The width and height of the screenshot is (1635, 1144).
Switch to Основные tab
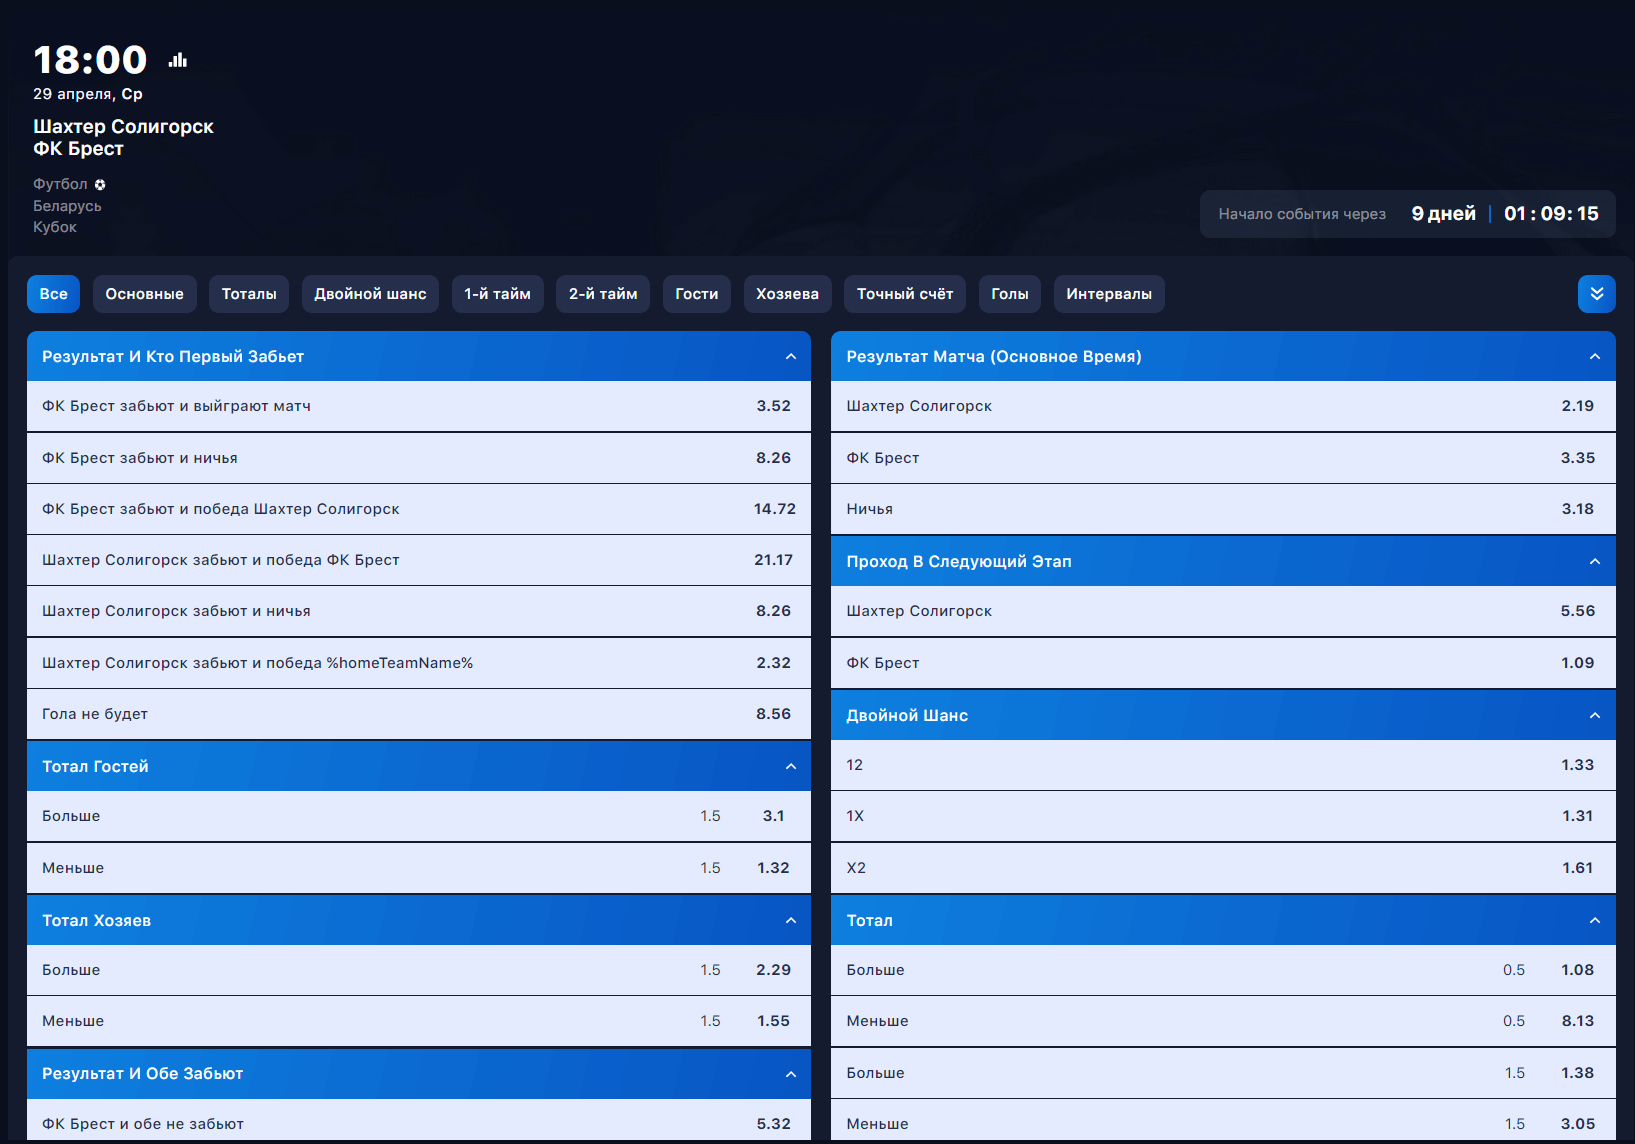tap(145, 294)
